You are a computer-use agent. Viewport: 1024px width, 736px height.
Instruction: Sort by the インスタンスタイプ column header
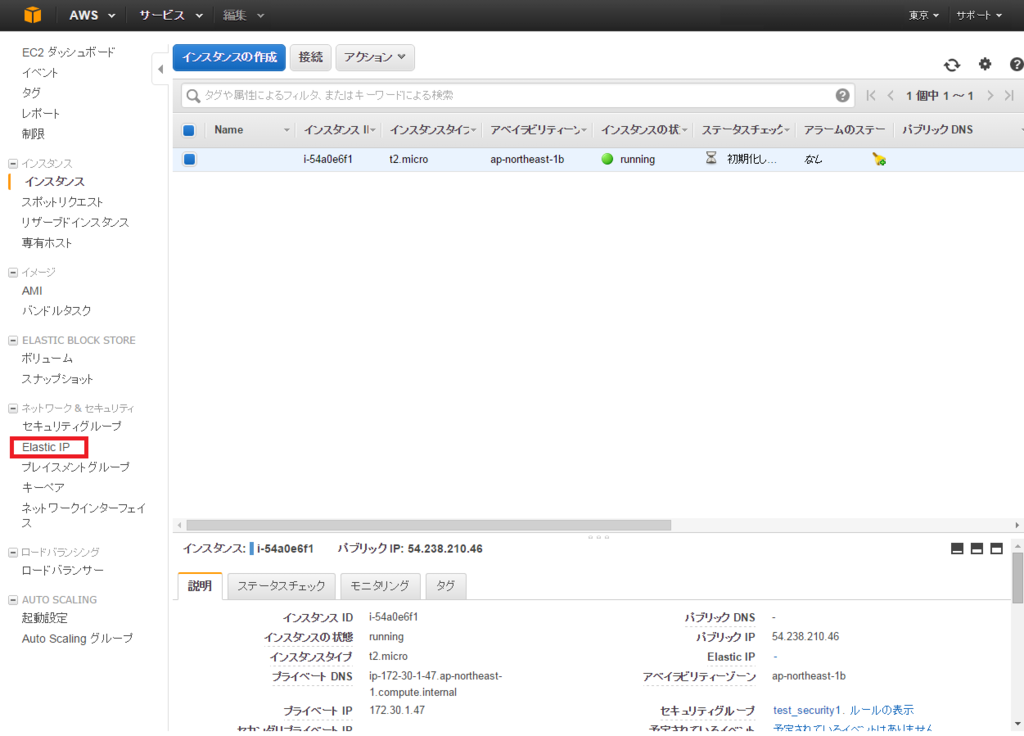[x=432, y=130]
